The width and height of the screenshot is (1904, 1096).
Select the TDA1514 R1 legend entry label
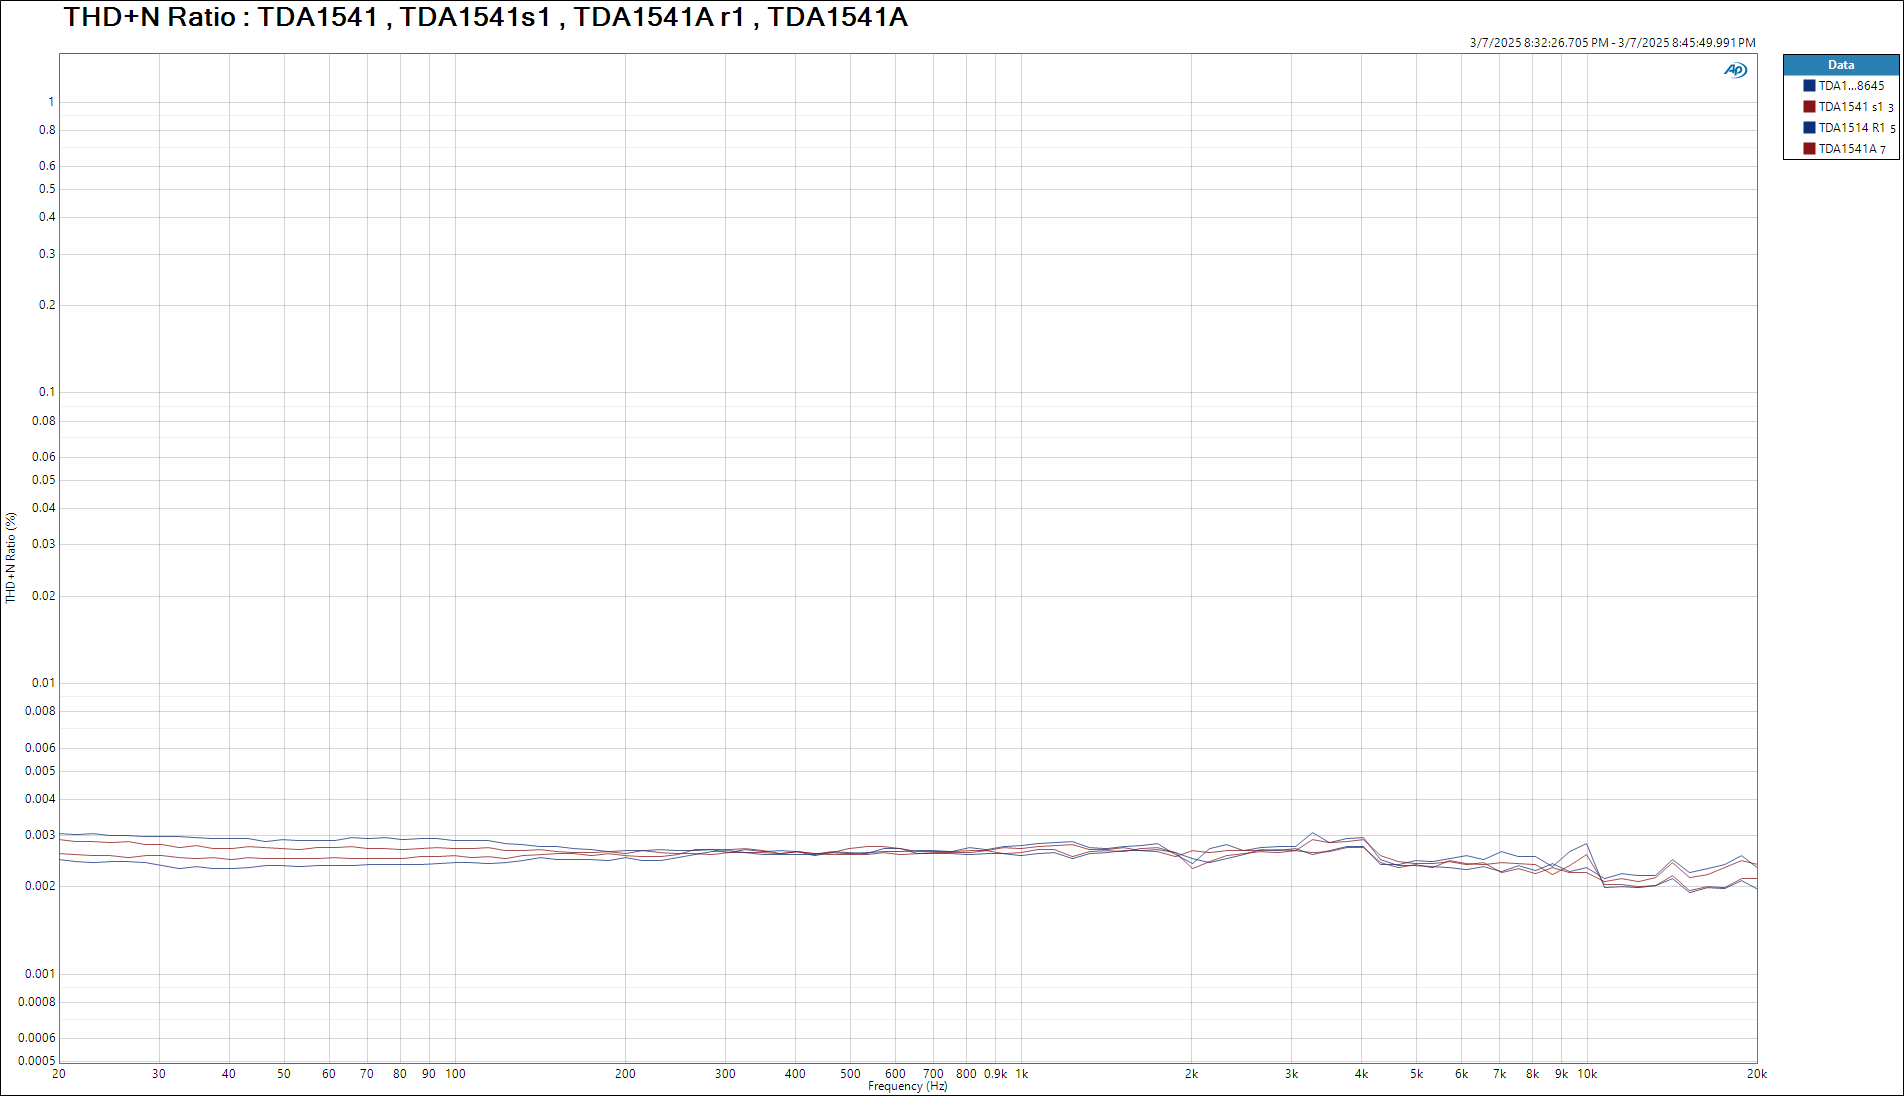[1851, 128]
